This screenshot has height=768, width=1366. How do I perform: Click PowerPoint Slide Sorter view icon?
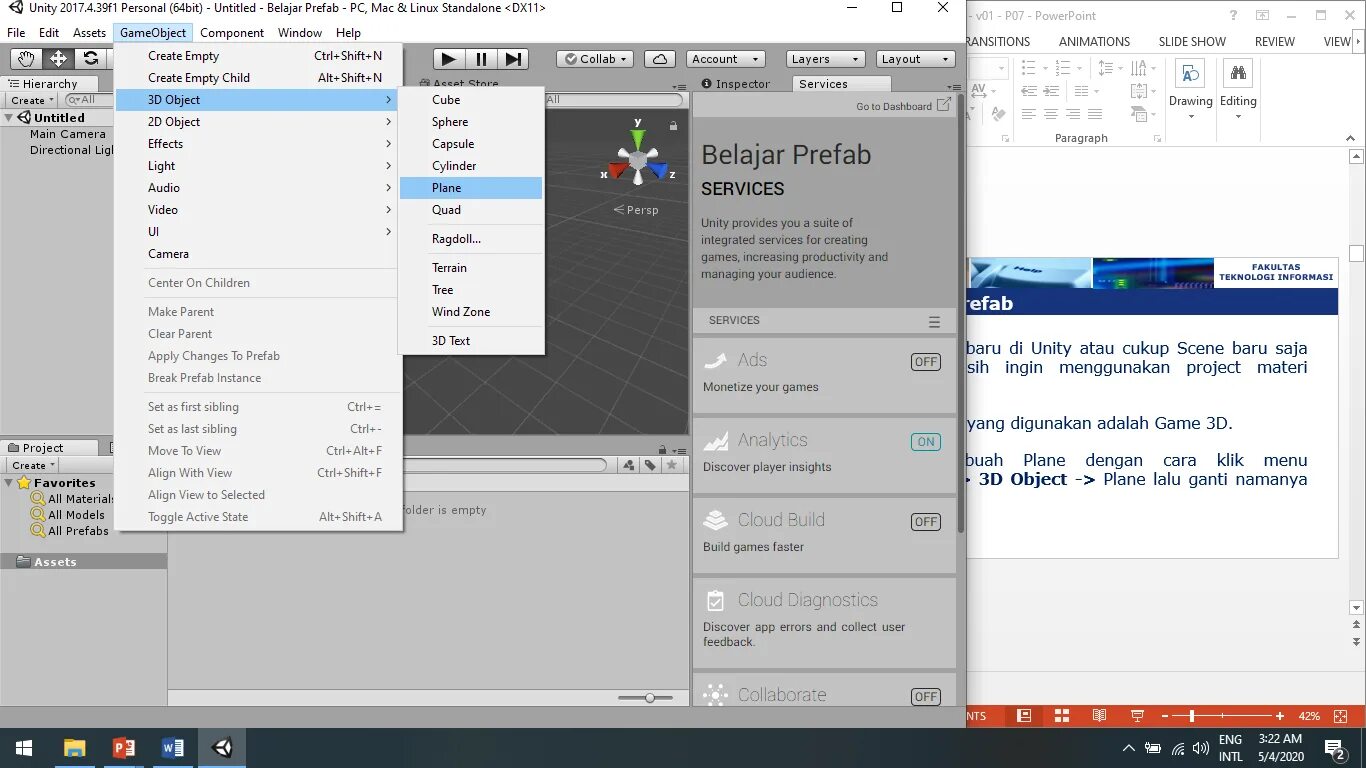point(1062,716)
